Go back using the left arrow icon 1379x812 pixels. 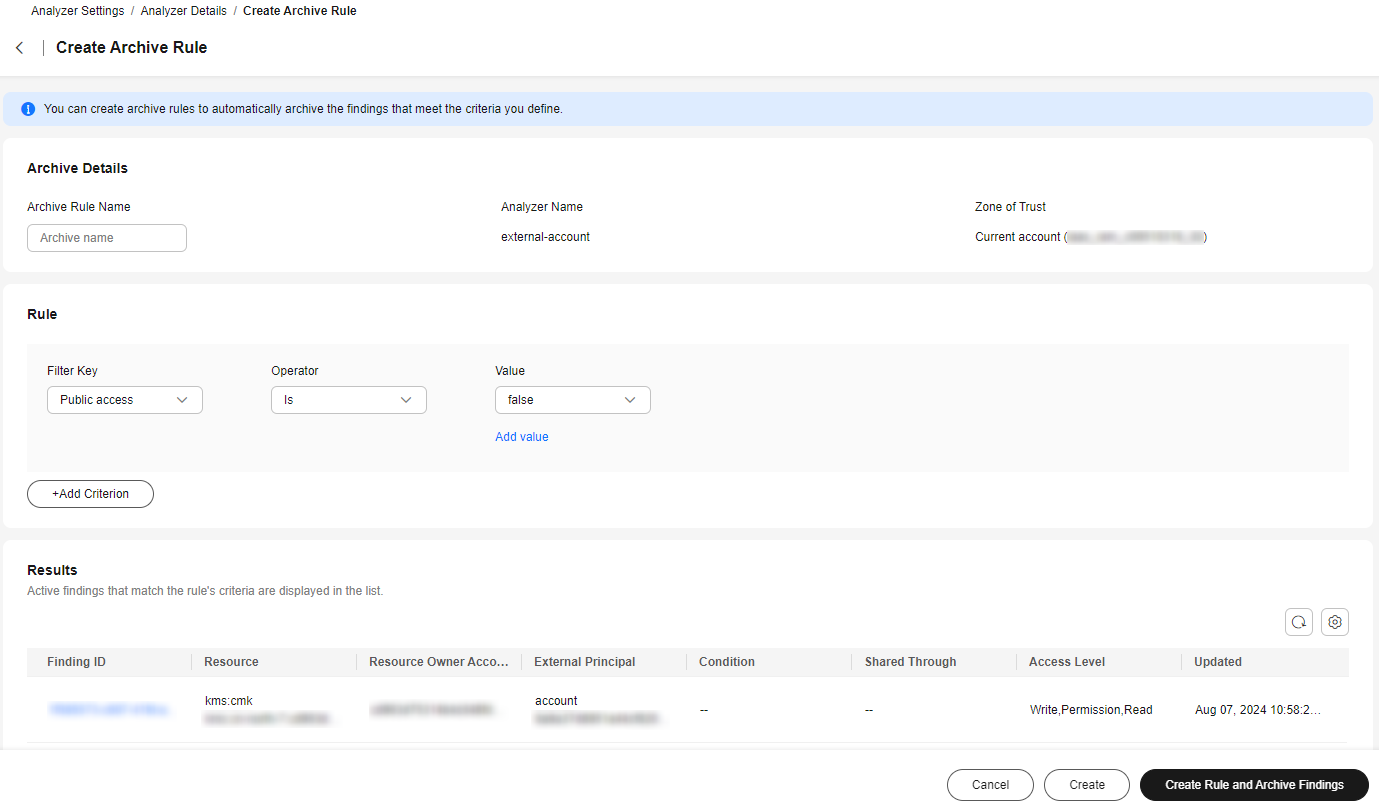19,48
